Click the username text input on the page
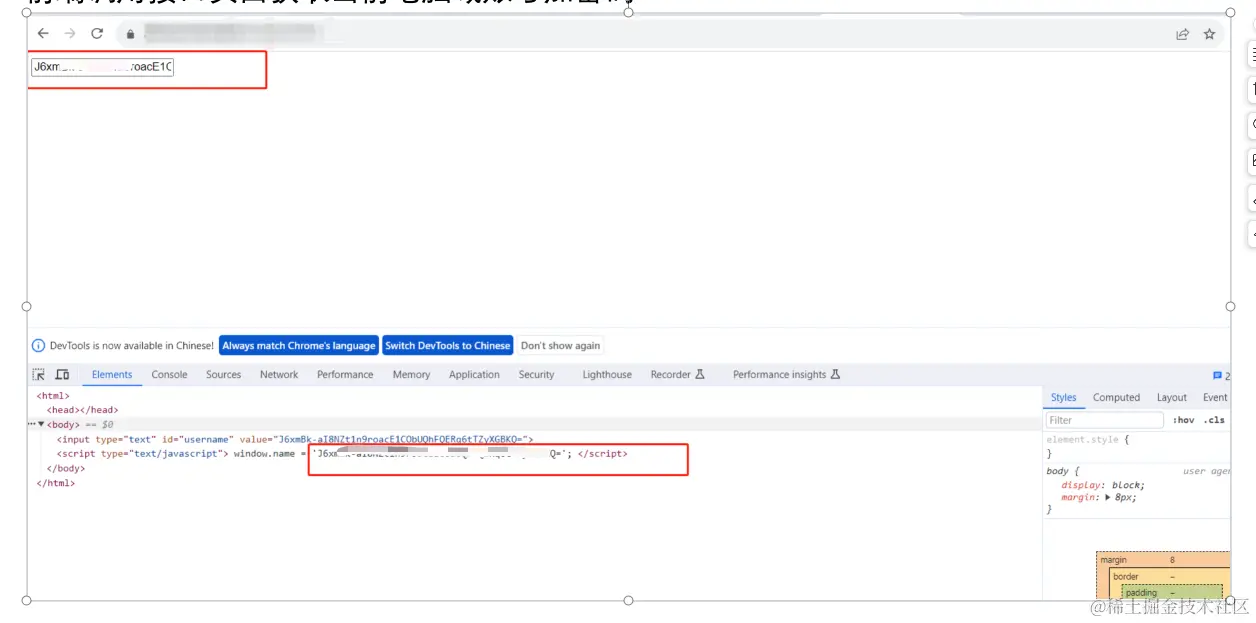The height and width of the screenshot is (623, 1256). (x=103, y=67)
